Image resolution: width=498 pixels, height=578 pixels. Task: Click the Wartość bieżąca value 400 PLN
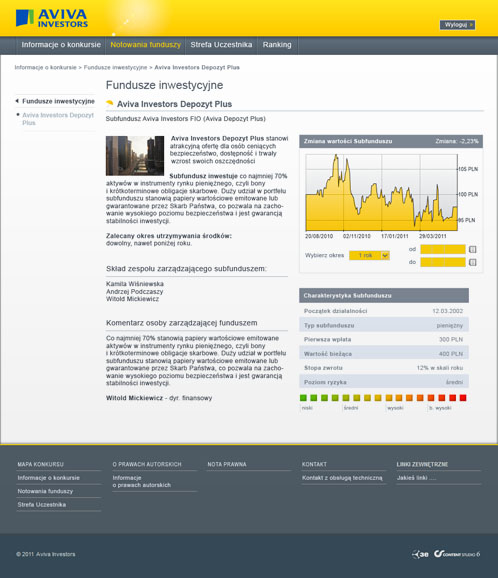pyautogui.click(x=451, y=354)
